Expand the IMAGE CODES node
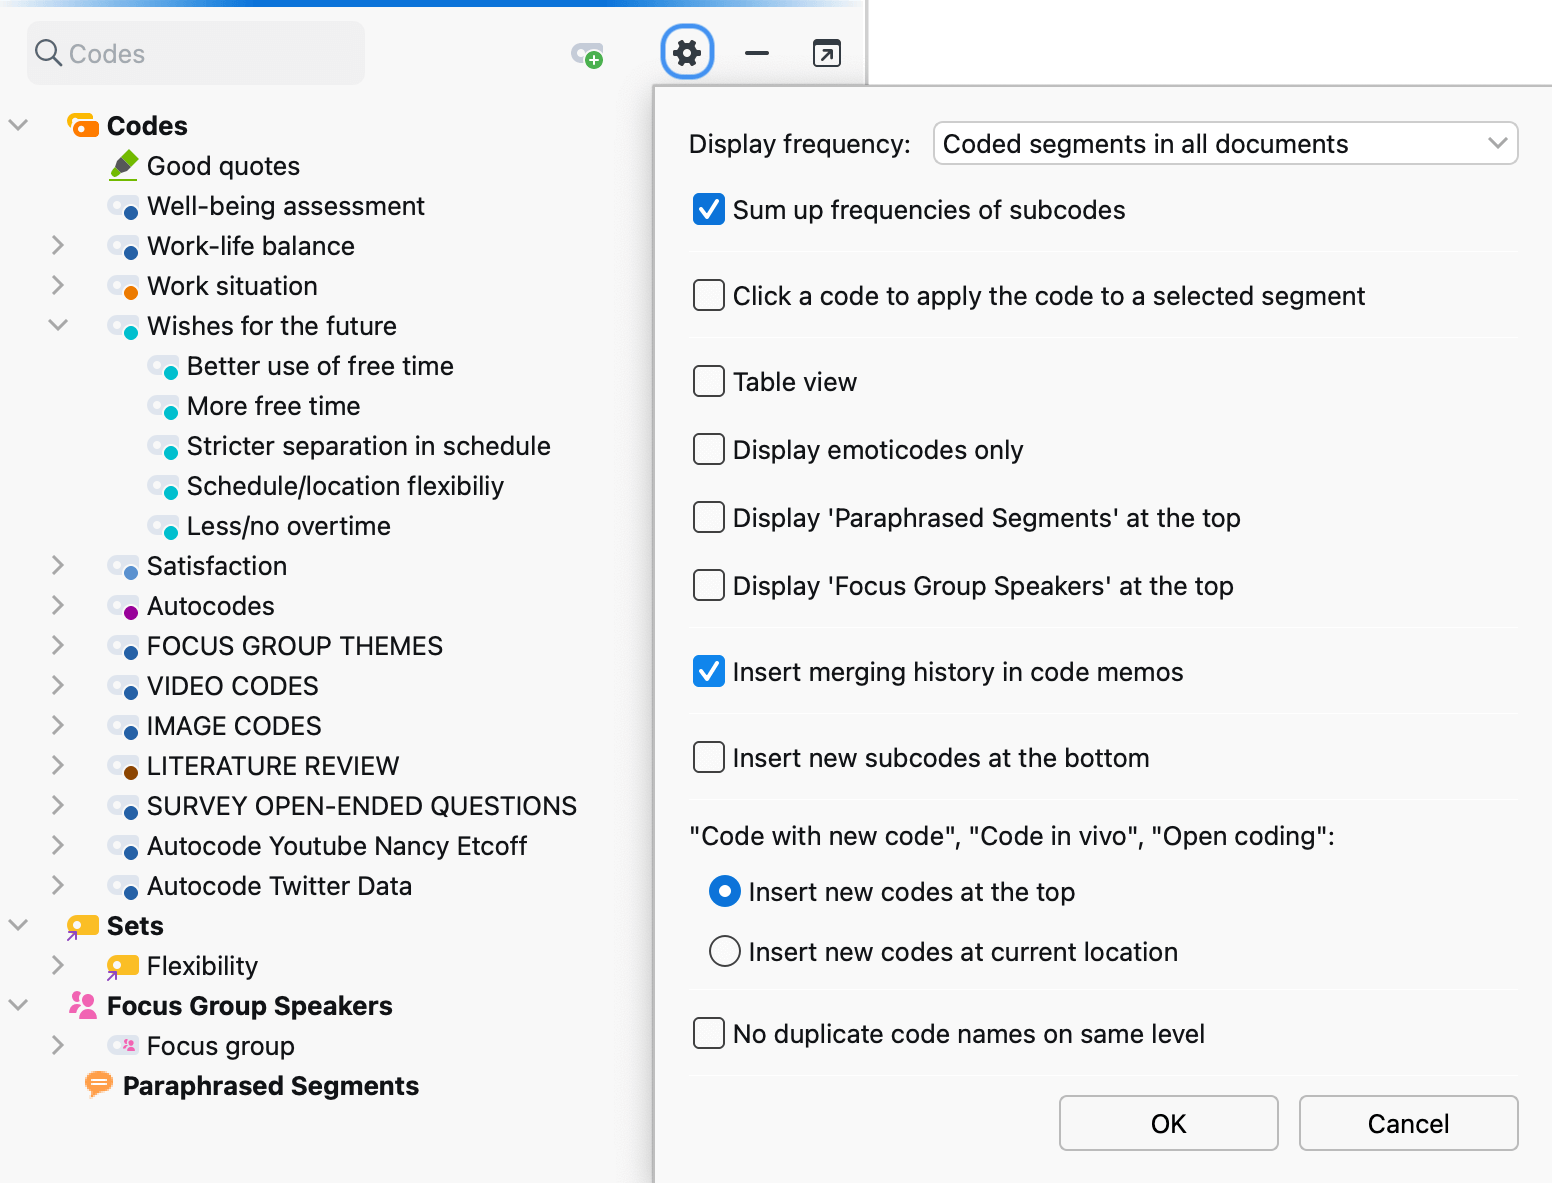 58,725
